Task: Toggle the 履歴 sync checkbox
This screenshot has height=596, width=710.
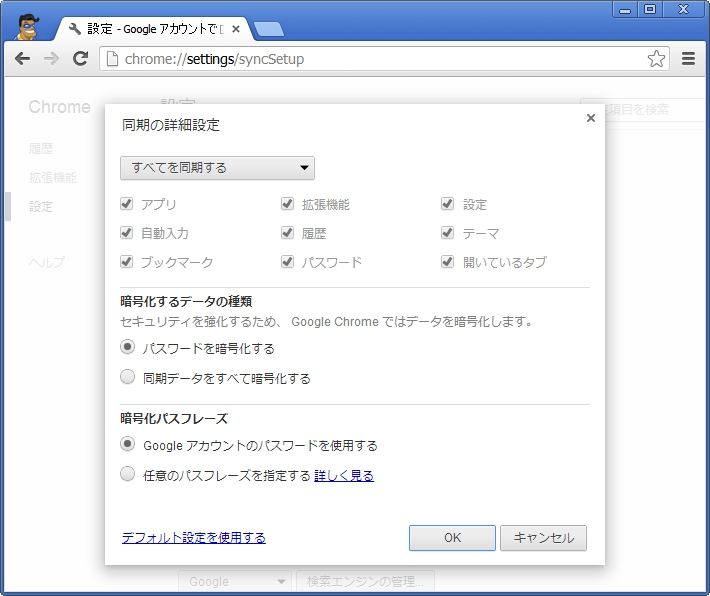Action: coord(287,233)
